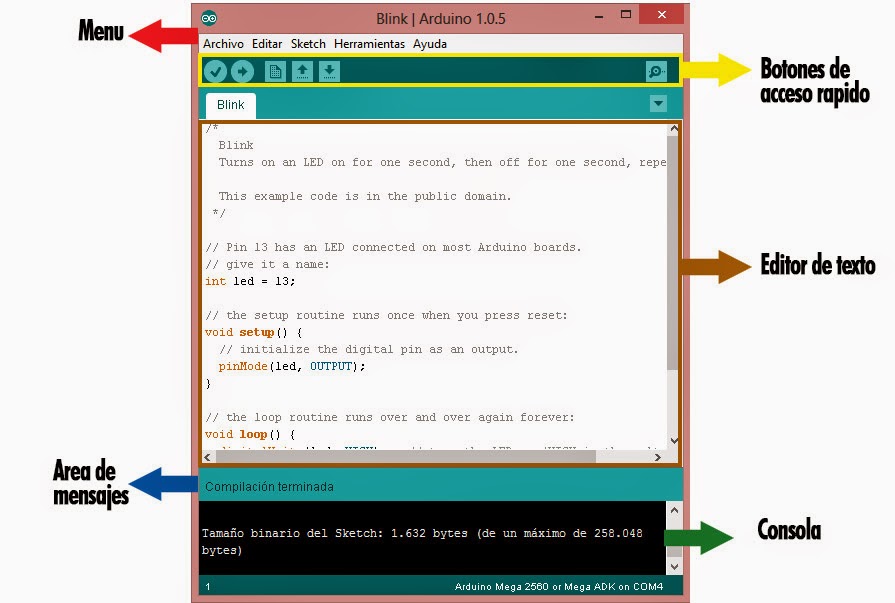Click the Verify checkmark icon to compile
Screen dimensions: 895x603
click(214, 71)
